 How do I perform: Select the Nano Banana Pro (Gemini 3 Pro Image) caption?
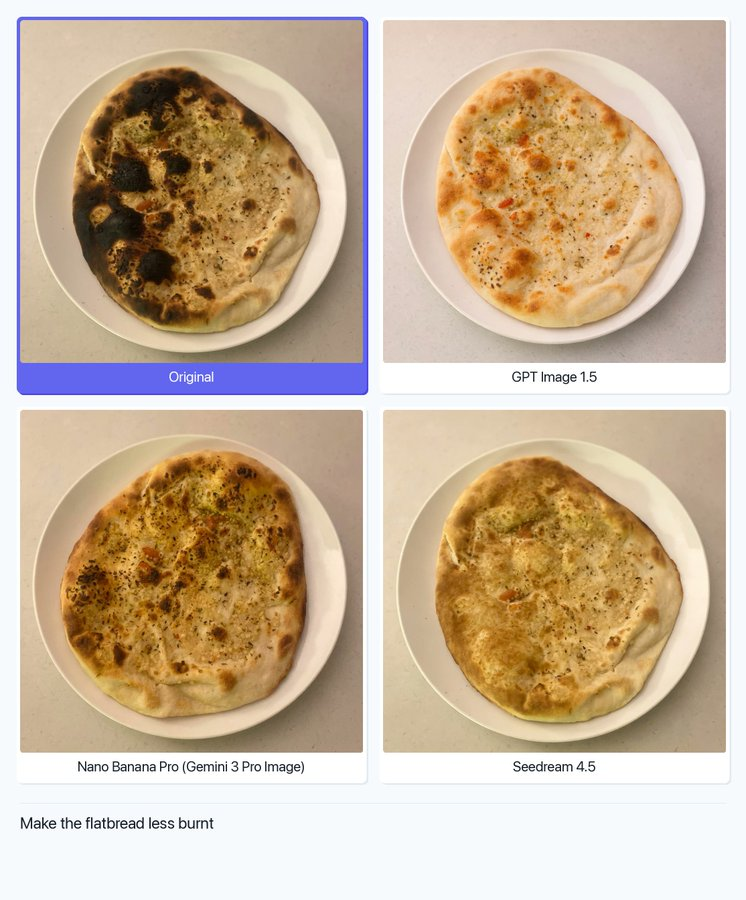pyautogui.click(x=191, y=767)
